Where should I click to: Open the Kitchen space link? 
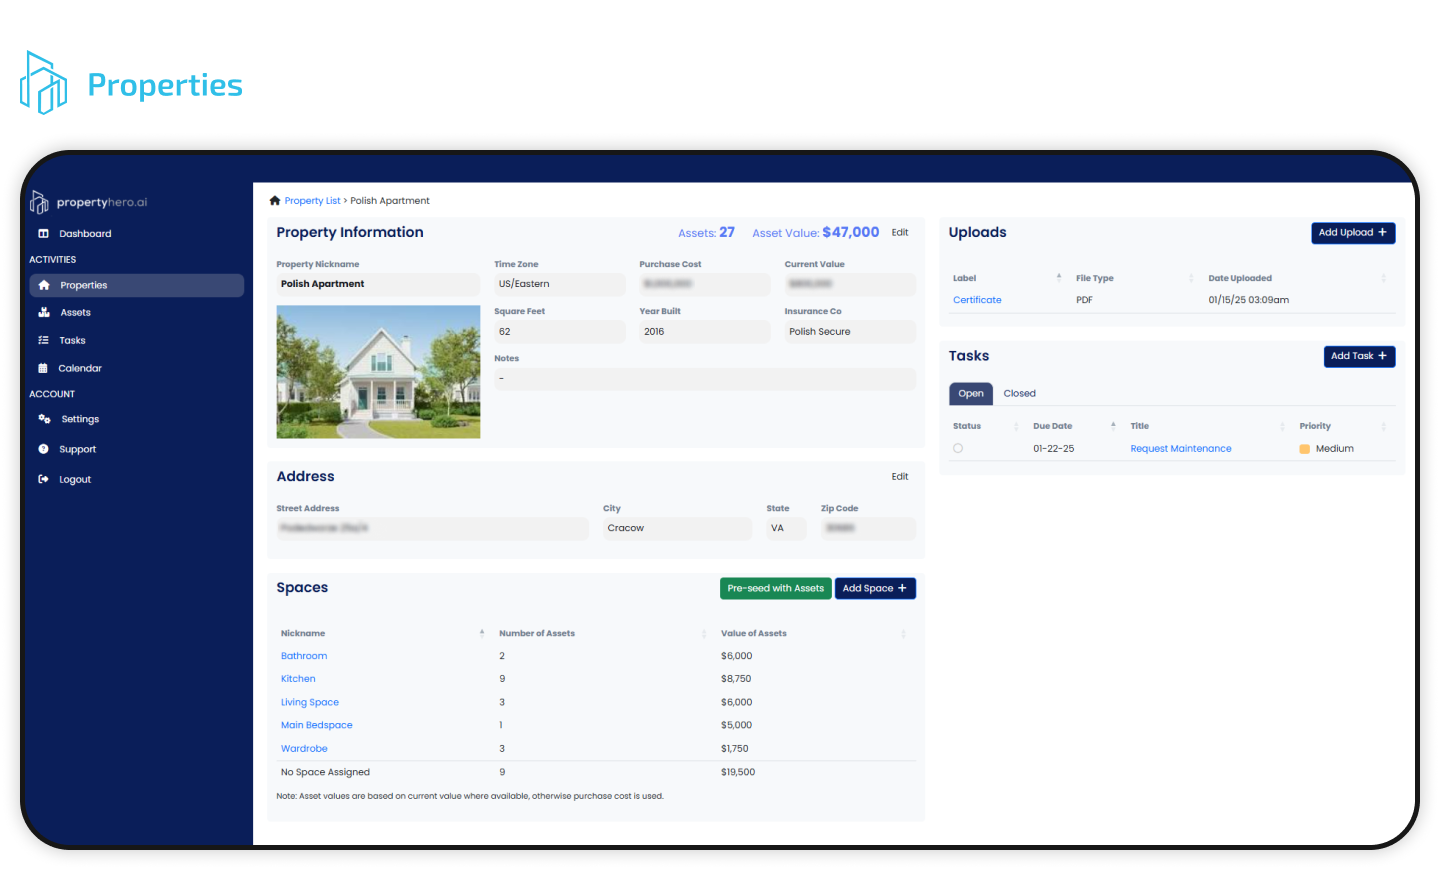(298, 679)
